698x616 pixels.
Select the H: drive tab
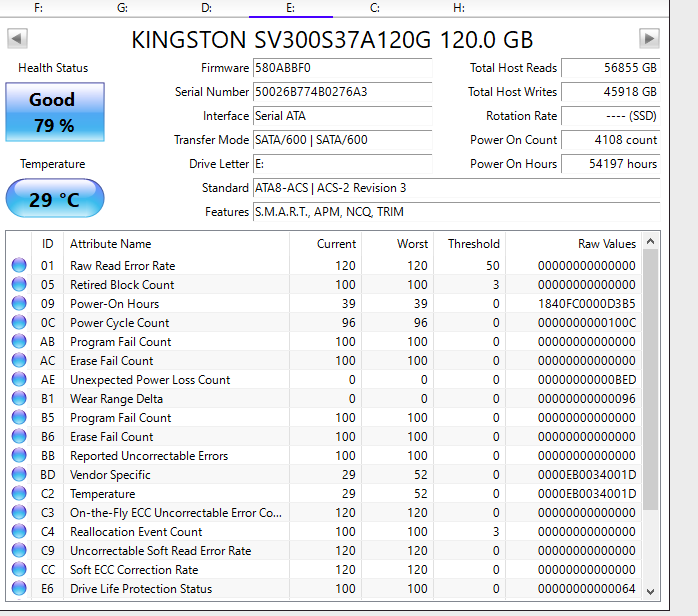[x=459, y=8]
